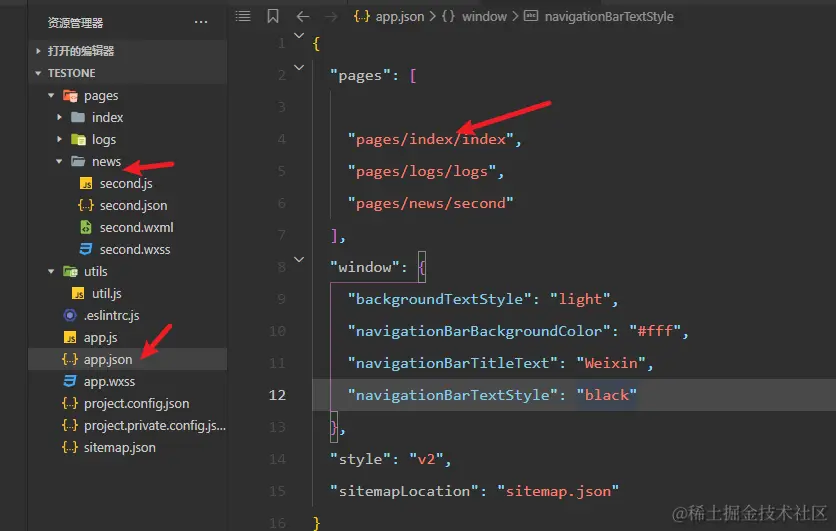Click the "pages/logs/logs" string on line 5
836x531 pixels.
(x=422, y=171)
